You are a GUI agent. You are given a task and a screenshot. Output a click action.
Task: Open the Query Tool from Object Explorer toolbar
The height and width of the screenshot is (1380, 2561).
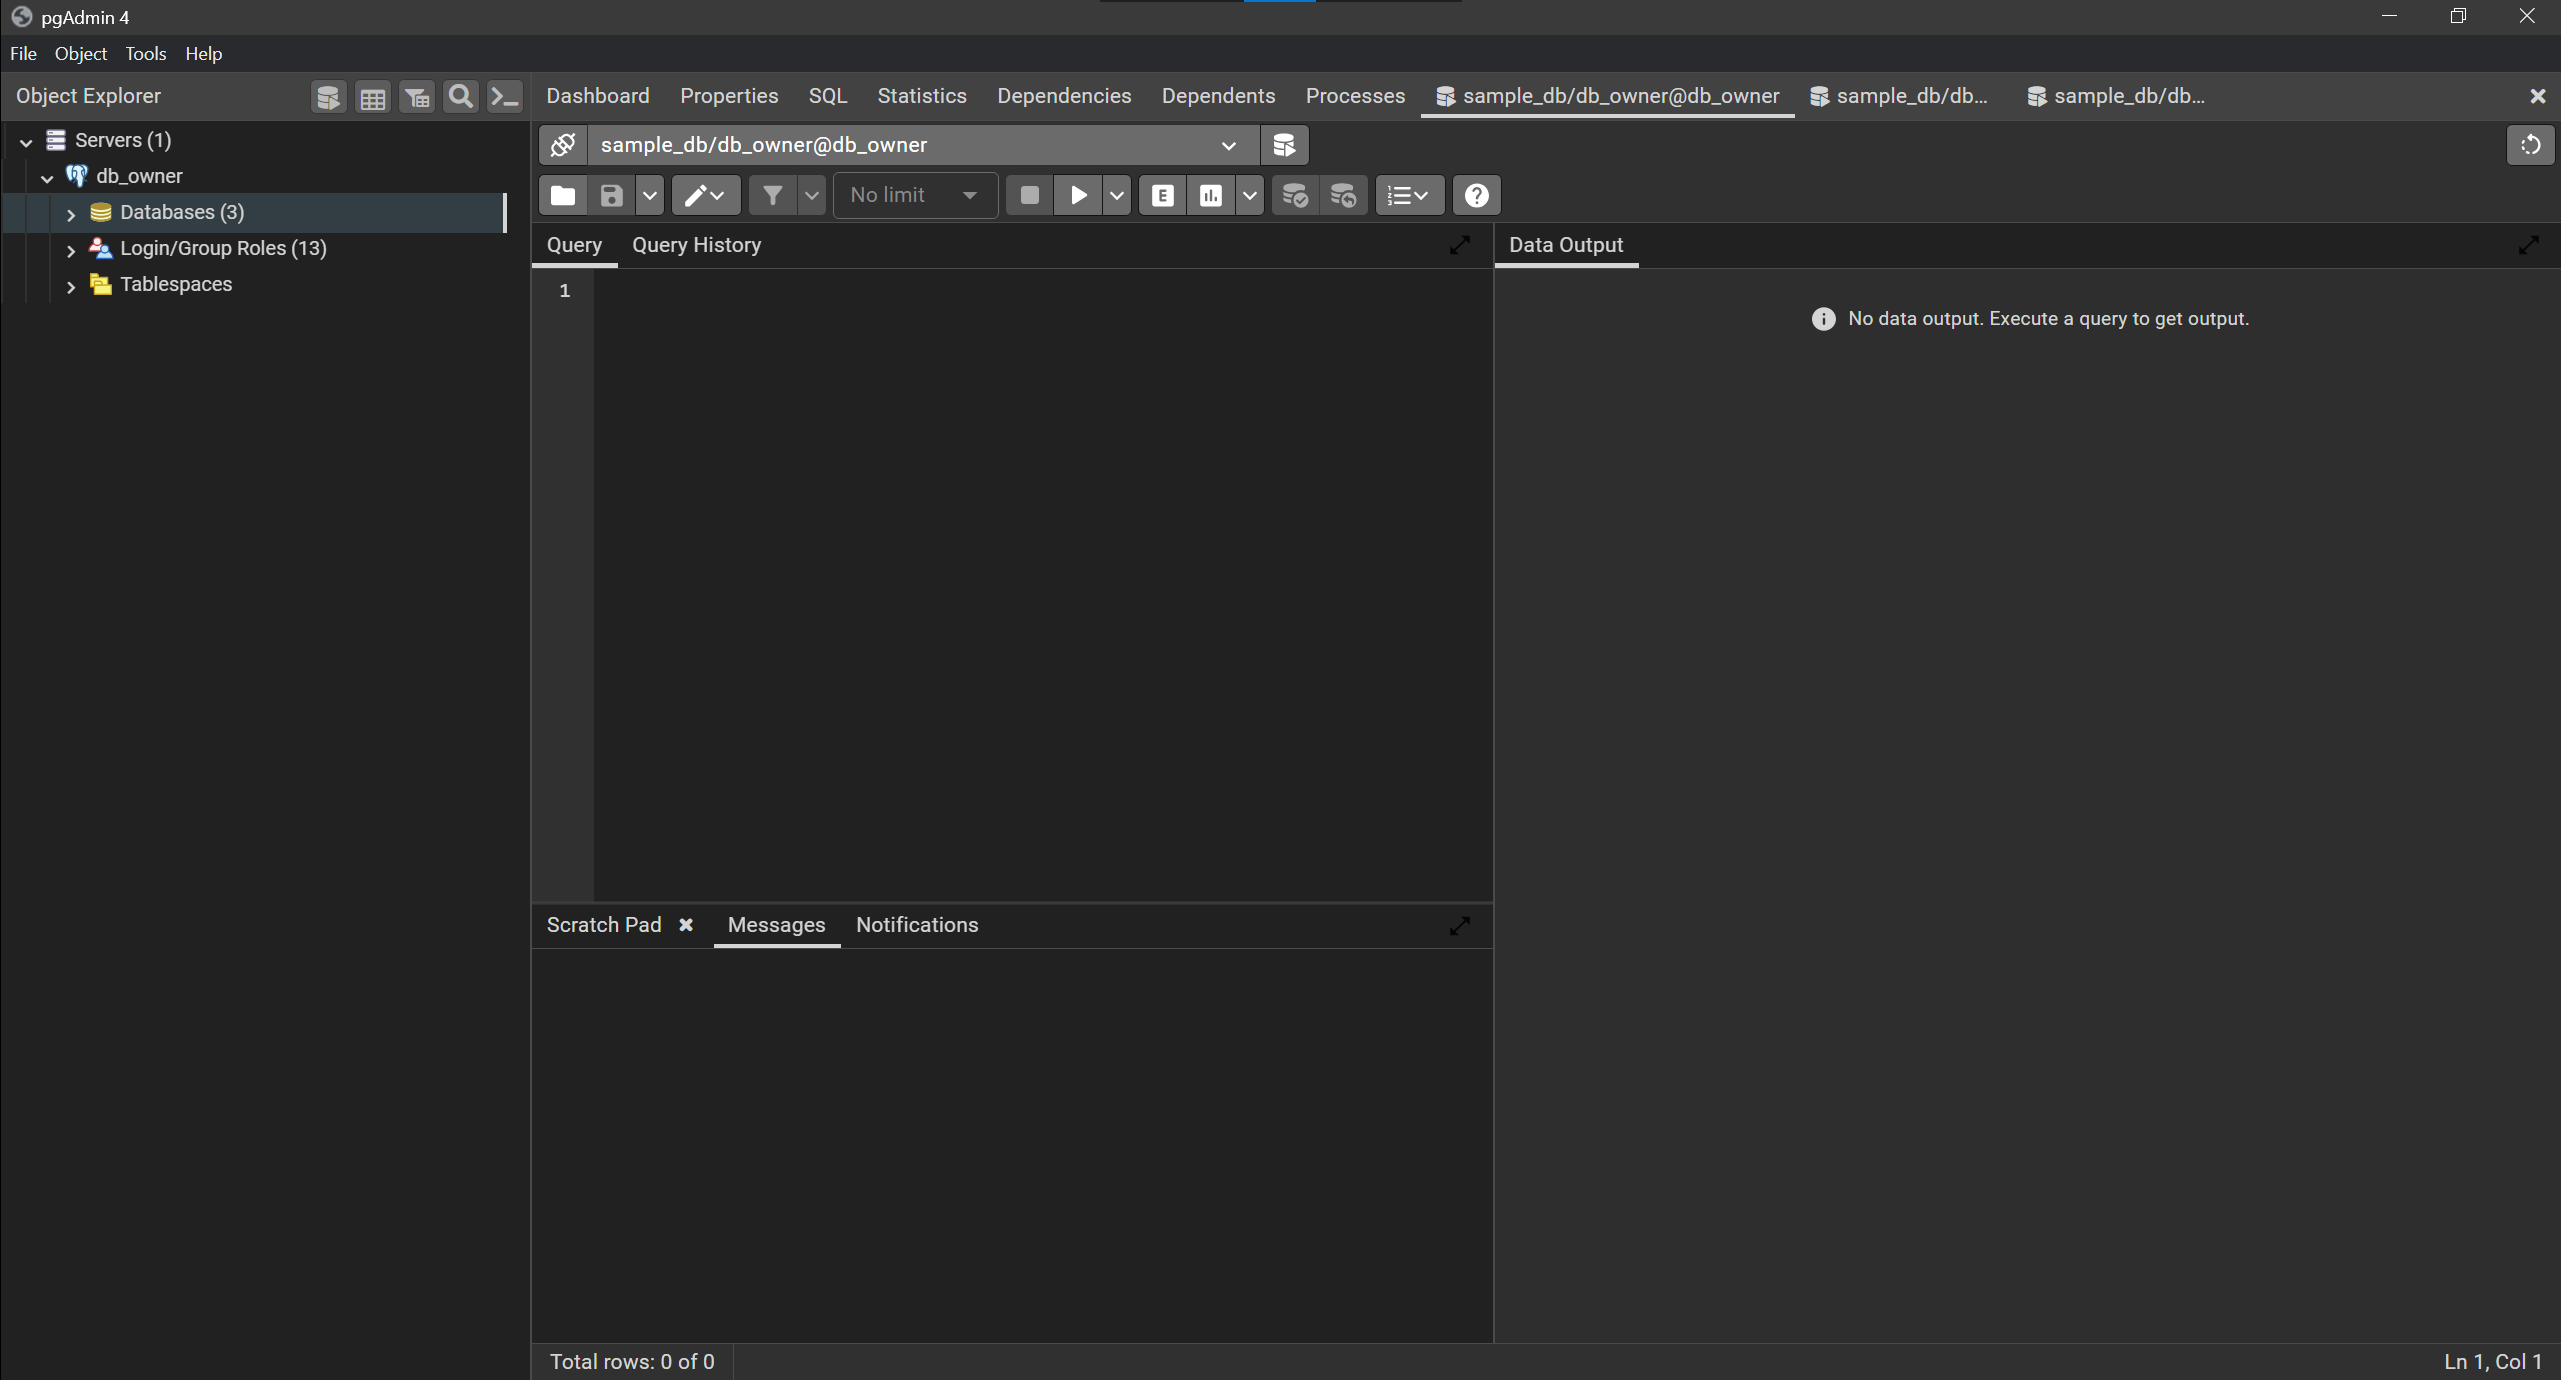click(x=328, y=96)
